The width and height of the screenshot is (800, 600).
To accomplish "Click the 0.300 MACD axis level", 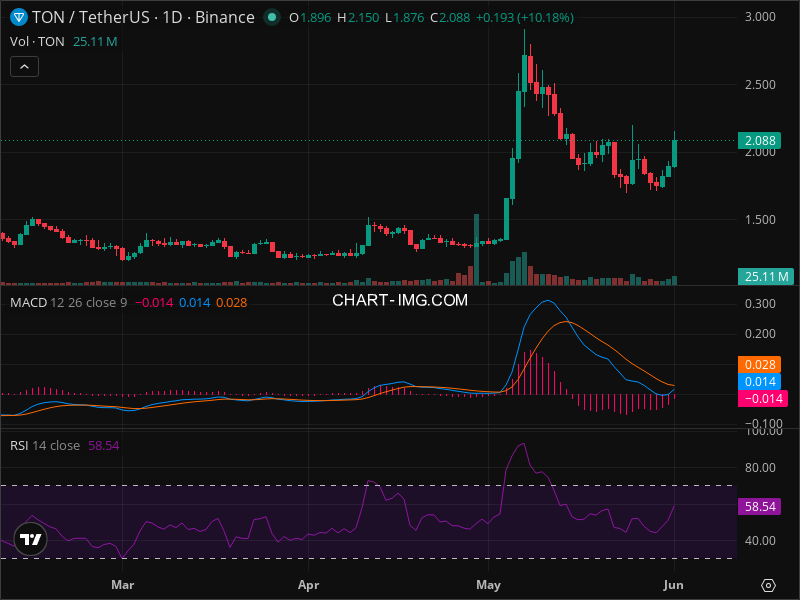I will (x=760, y=304).
